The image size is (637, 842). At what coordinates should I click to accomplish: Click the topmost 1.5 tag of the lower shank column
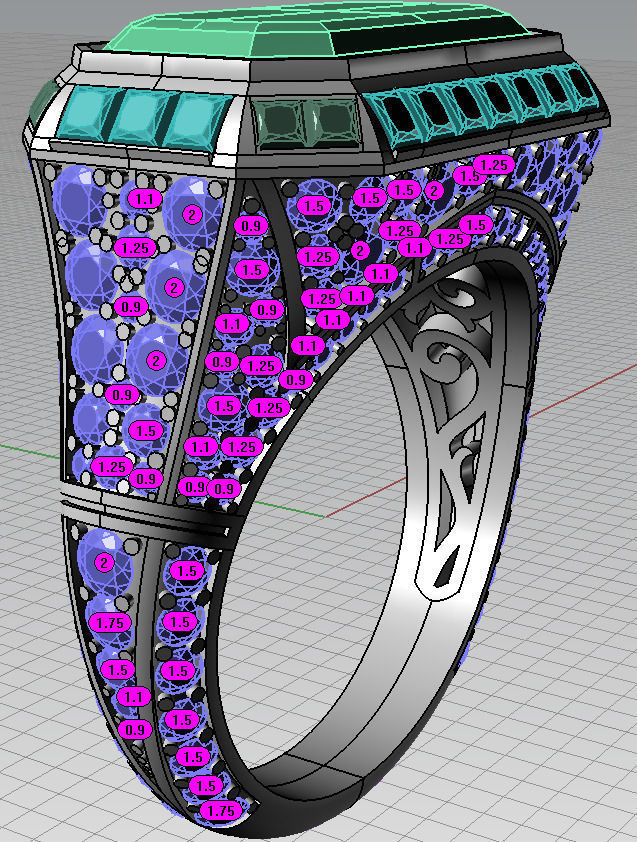(187, 571)
